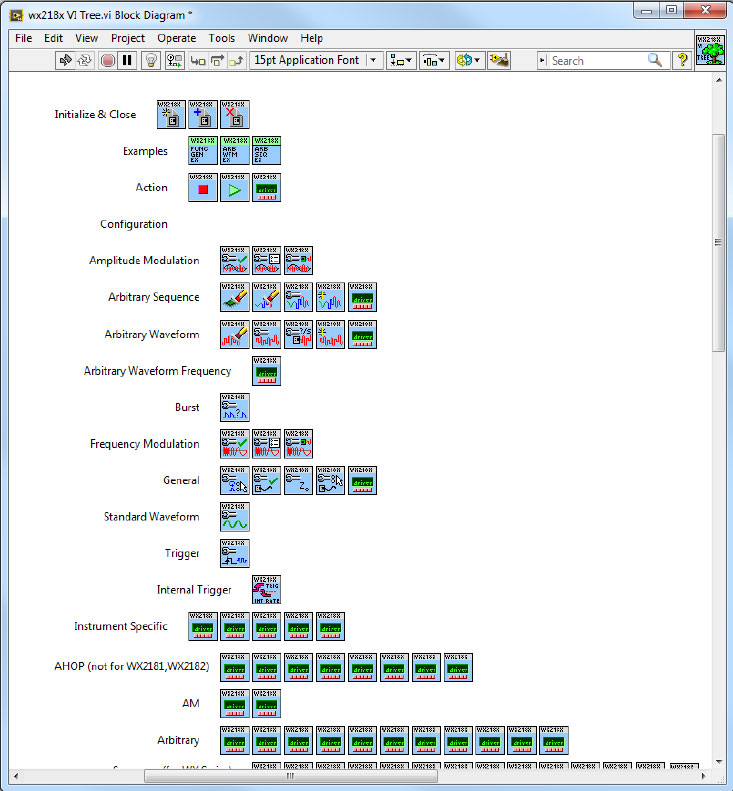Click the Internal Trigger rate VI icon
Screen dimensions: 733x791
[x=266, y=590]
